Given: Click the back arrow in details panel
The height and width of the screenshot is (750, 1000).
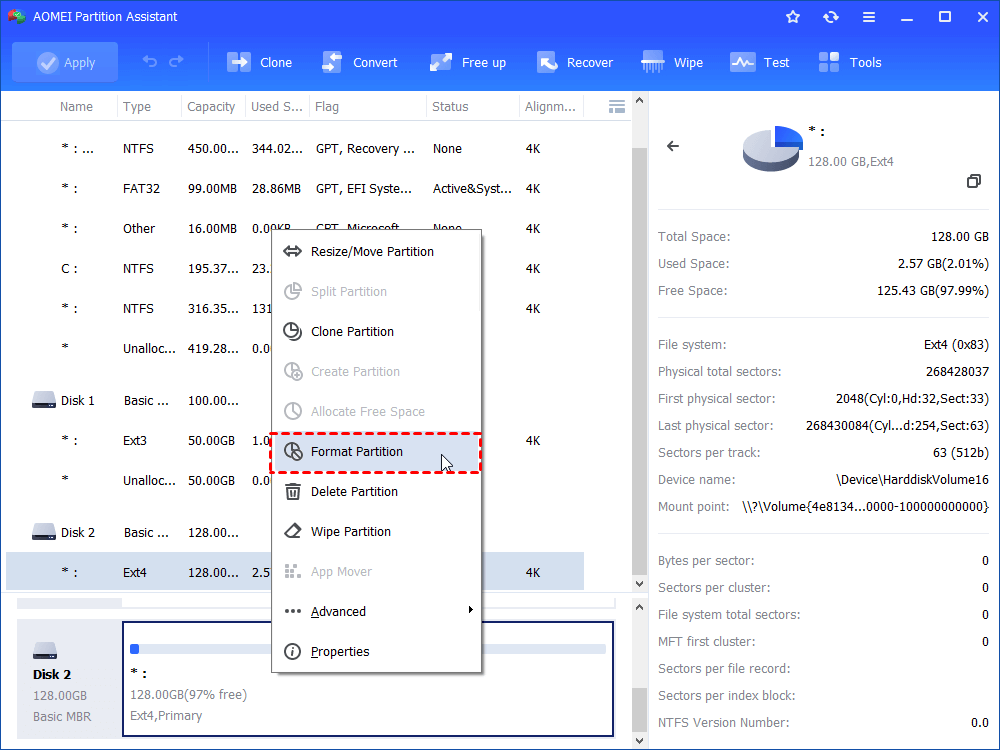Looking at the screenshot, I should coord(673,146).
